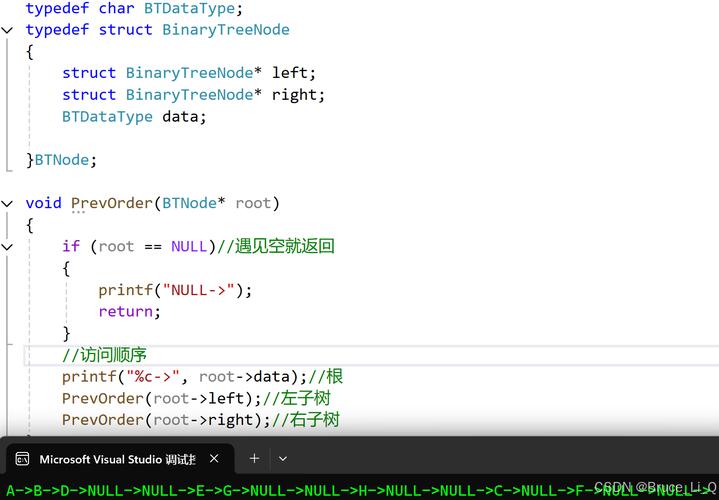Click the return statement
Screen dimensions: 719x500
click(130, 312)
